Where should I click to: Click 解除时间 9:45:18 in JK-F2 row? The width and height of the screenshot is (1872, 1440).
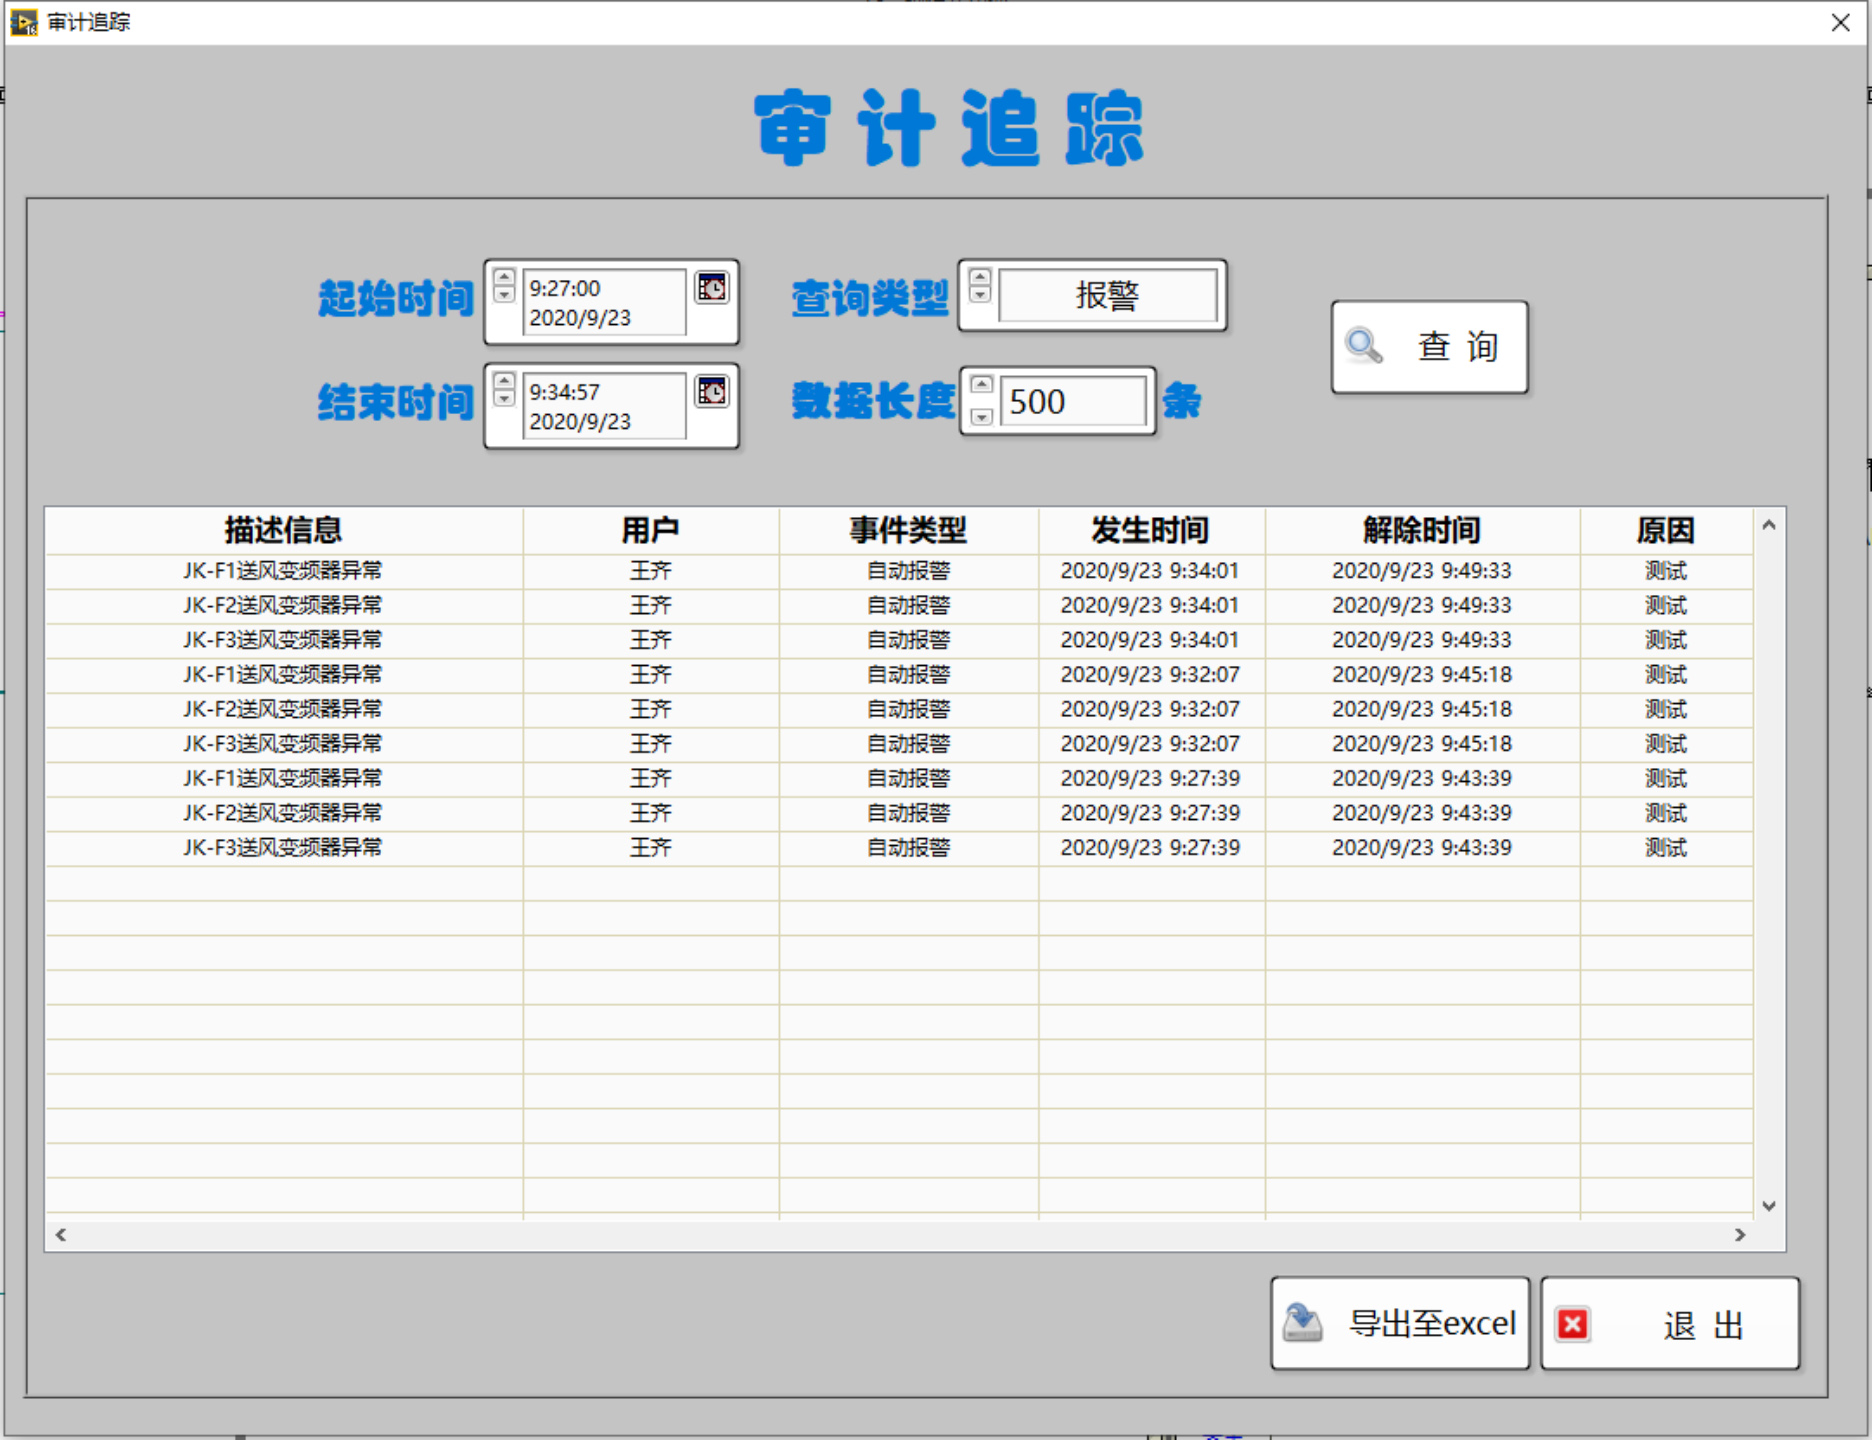point(1422,710)
